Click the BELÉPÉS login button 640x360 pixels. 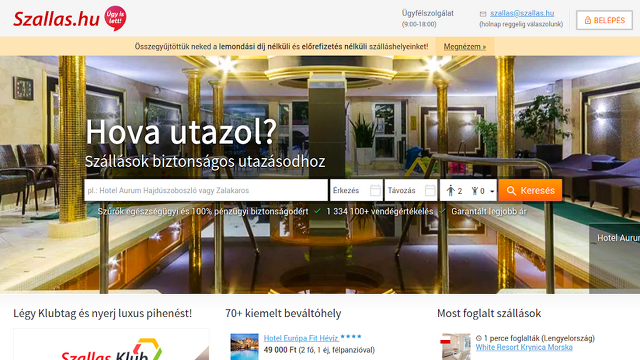point(604,20)
